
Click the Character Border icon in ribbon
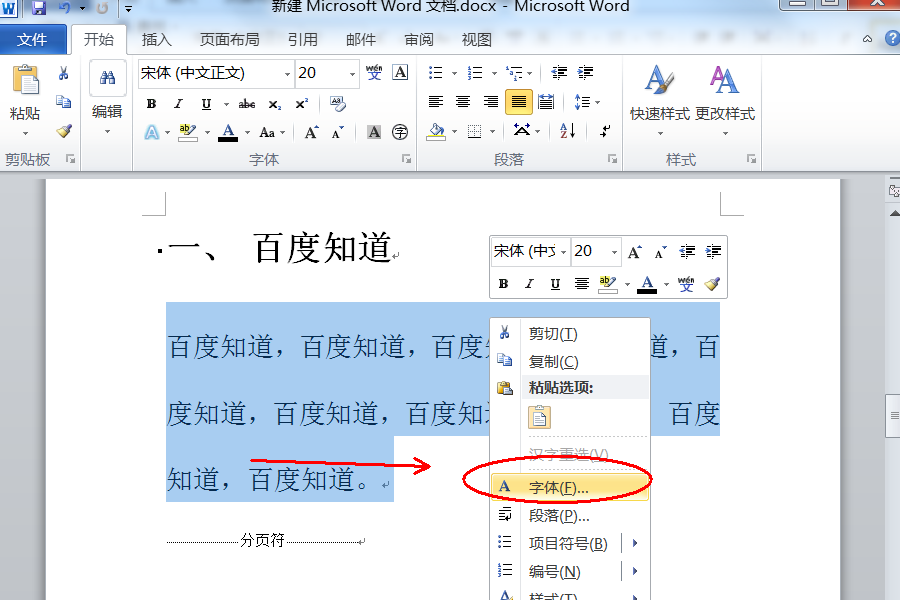(x=400, y=72)
